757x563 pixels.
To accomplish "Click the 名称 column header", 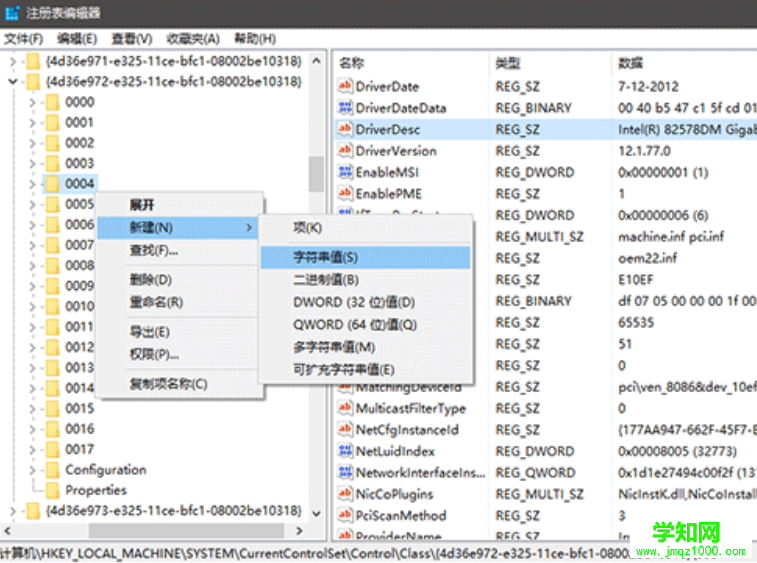I will point(352,63).
